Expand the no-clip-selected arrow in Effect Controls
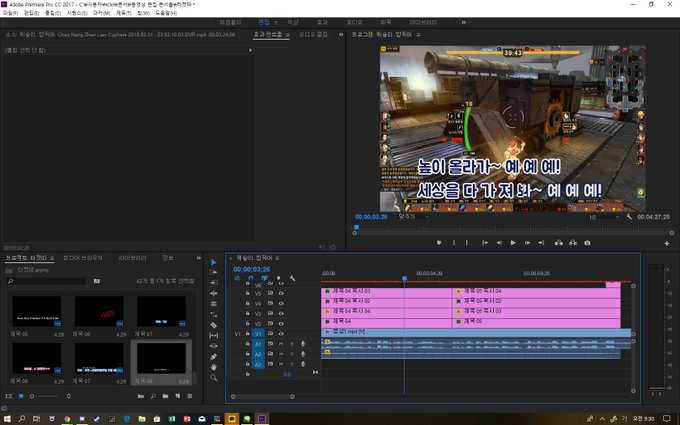This screenshot has height=425, width=680. (250, 50)
